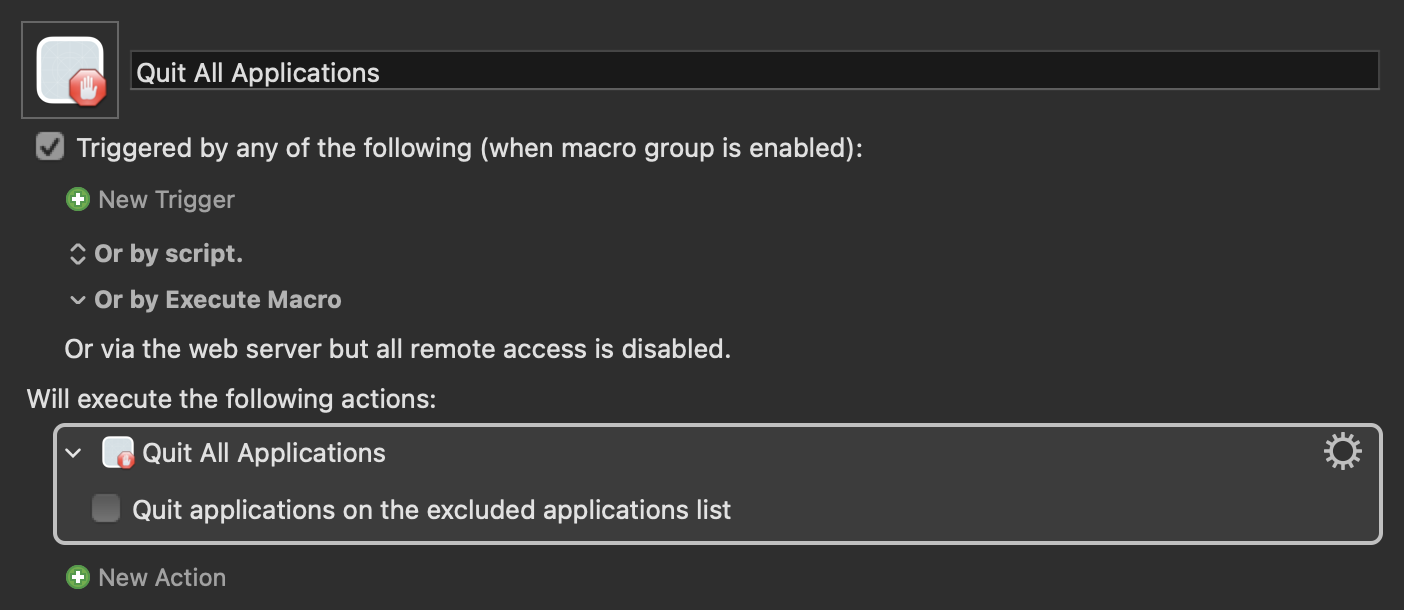Click the web server remote access disabled text
The height and width of the screenshot is (610, 1404).
(397, 349)
